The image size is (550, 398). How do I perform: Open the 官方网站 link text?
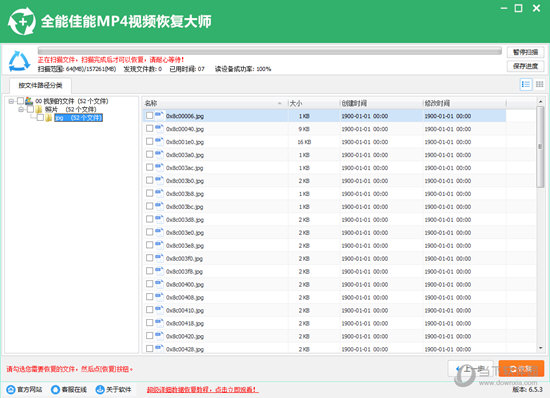tap(30, 390)
